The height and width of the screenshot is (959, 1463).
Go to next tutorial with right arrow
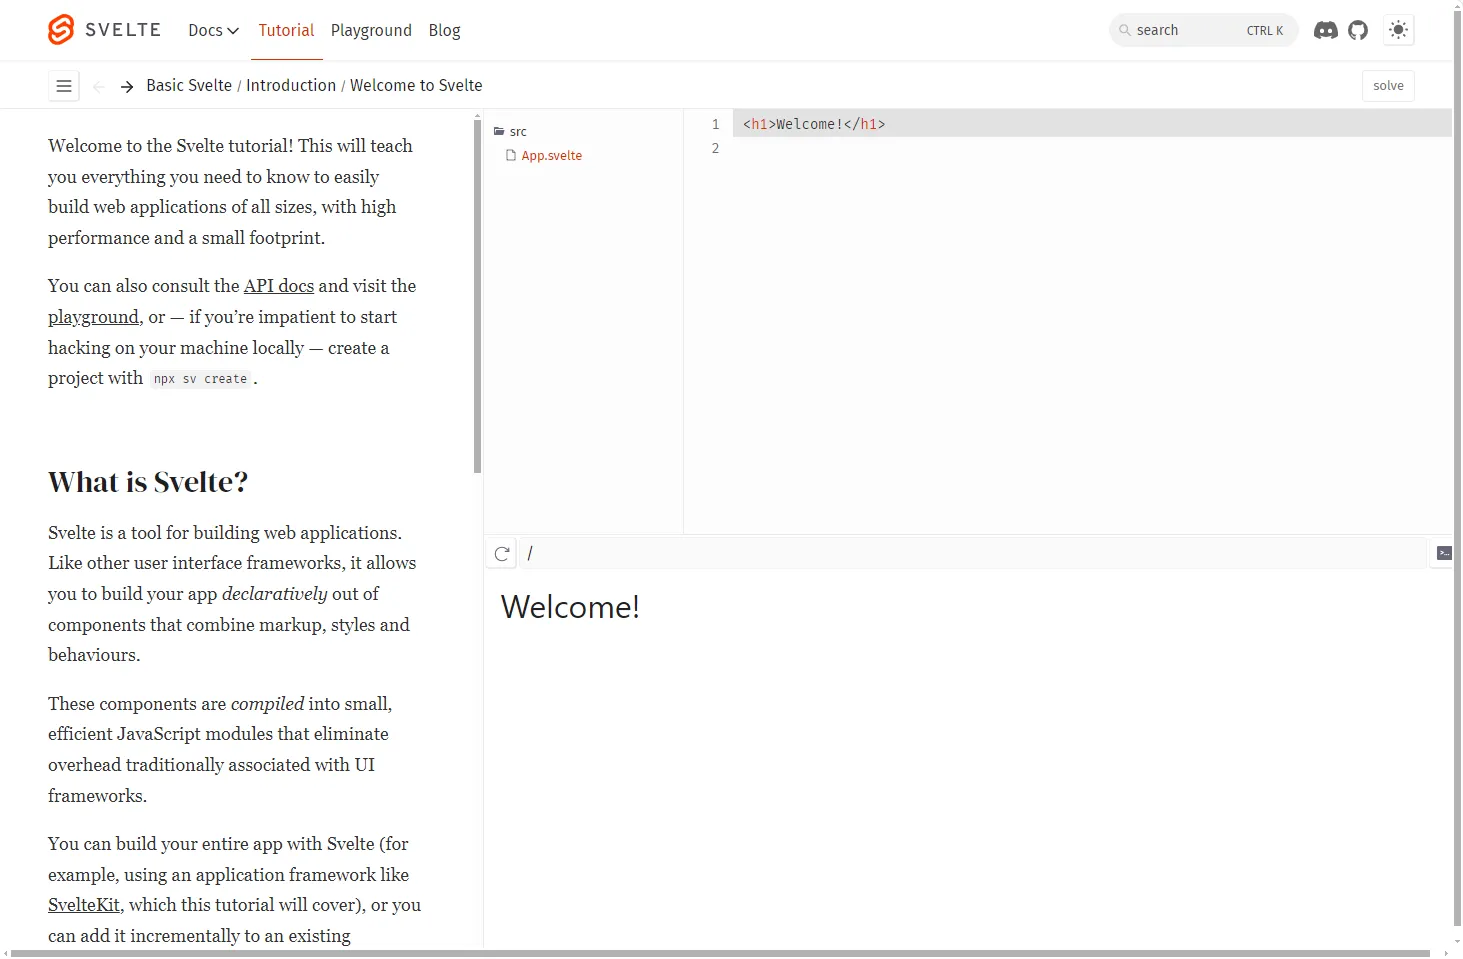coord(127,87)
